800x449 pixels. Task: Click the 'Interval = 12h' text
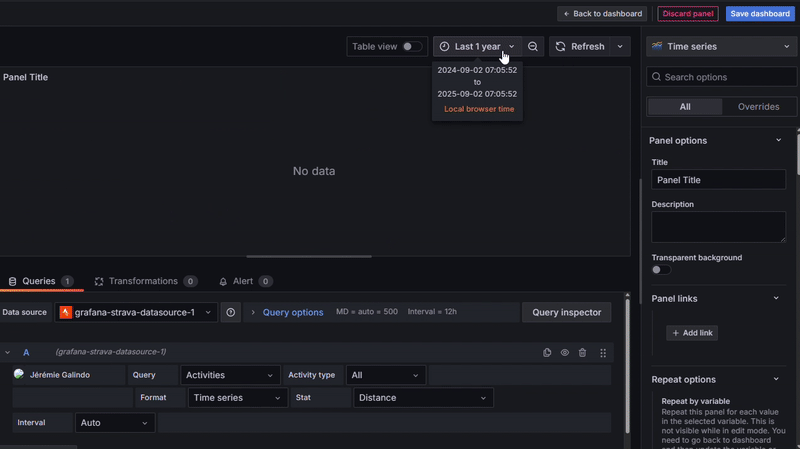pos(432,311)
